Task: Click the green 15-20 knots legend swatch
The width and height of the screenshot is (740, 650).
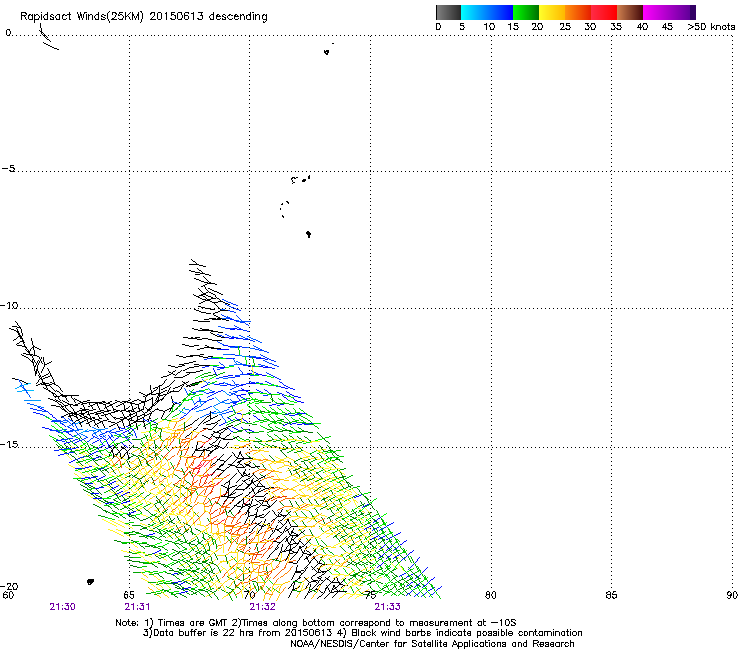Action: coord(526,12)
